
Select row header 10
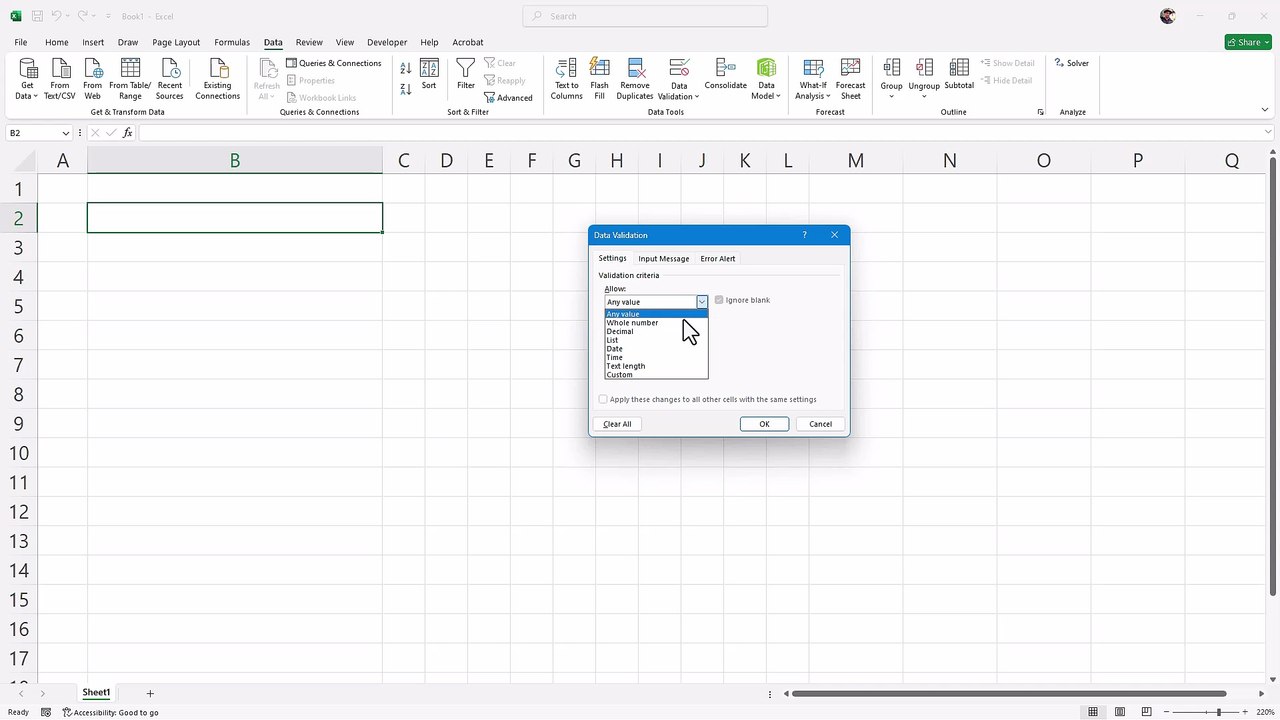pyautogui.click(x=18, y=453)
